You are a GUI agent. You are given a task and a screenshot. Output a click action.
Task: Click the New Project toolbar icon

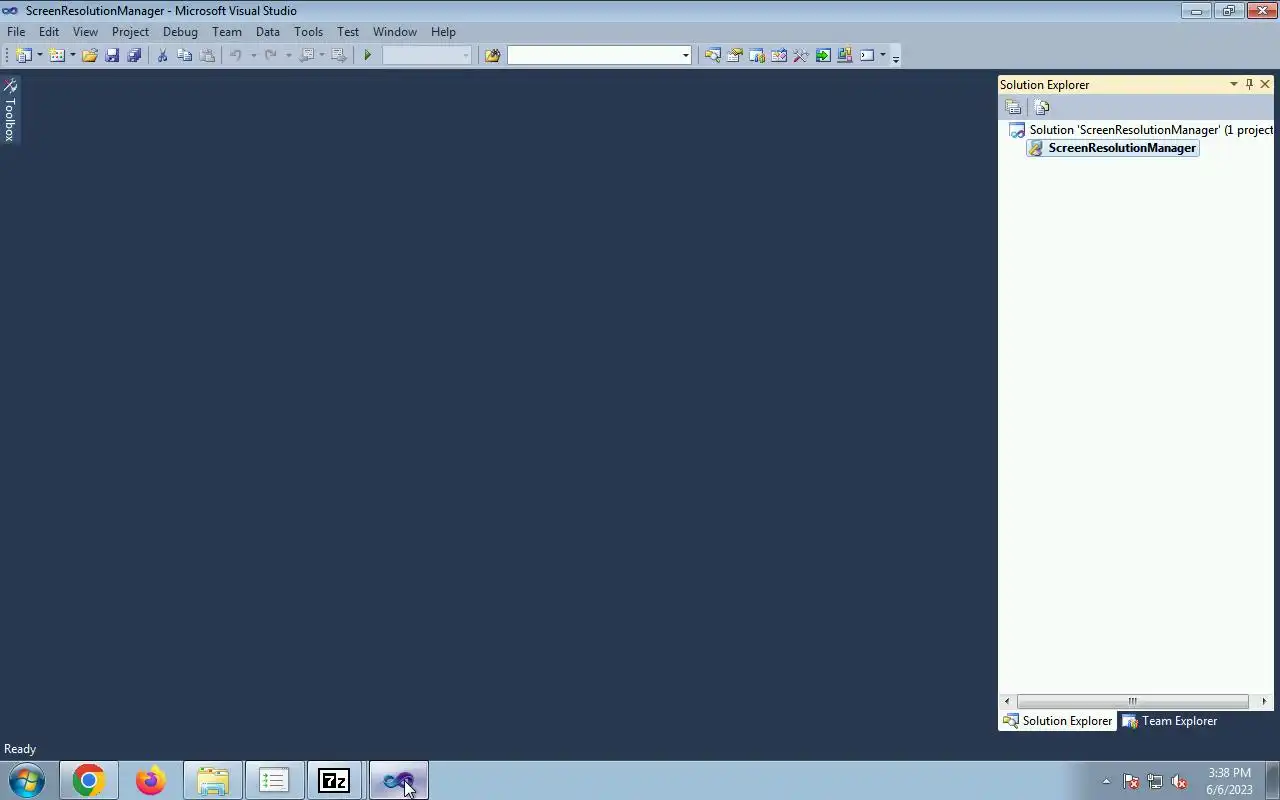[24, 55]
